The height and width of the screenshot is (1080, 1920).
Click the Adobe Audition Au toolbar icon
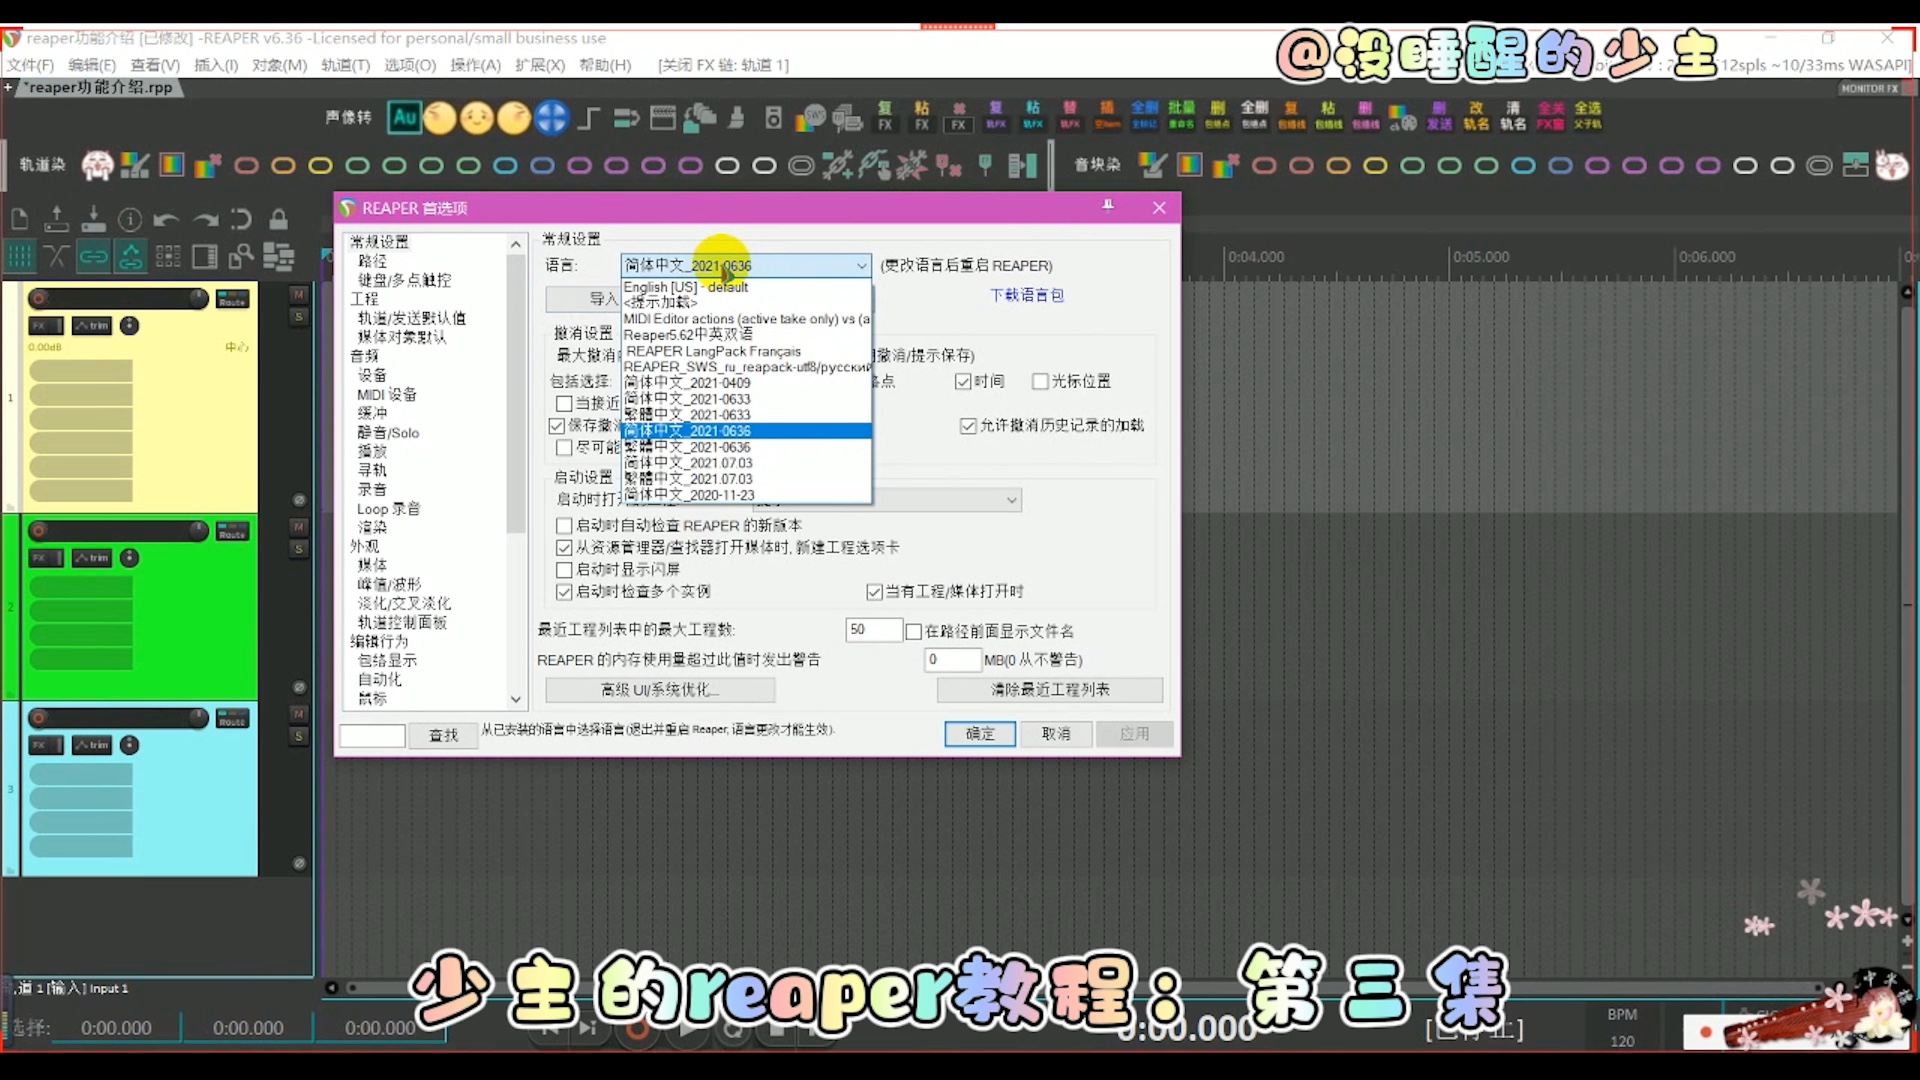point(404,118)
